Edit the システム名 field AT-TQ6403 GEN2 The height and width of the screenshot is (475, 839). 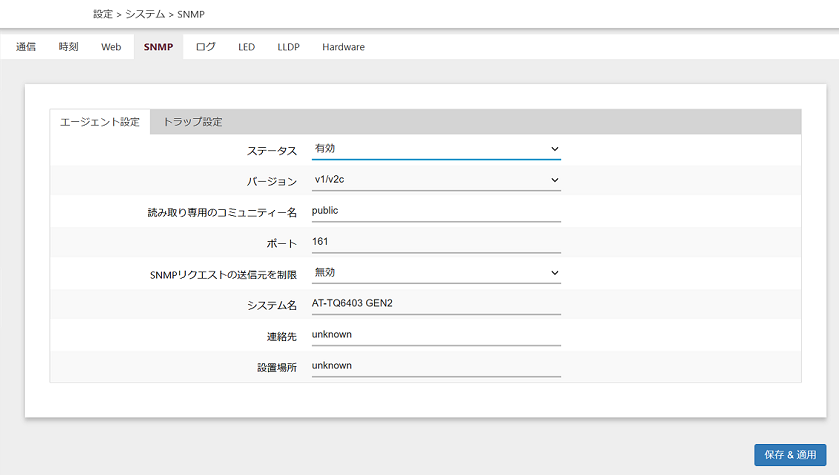coord(436,304)
